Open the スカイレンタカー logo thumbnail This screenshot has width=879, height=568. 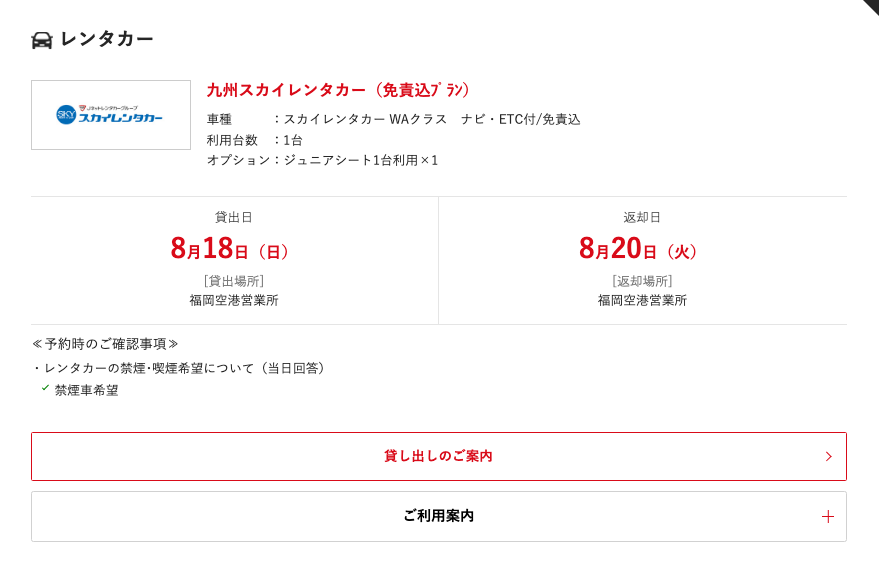[x=111, y=115]
